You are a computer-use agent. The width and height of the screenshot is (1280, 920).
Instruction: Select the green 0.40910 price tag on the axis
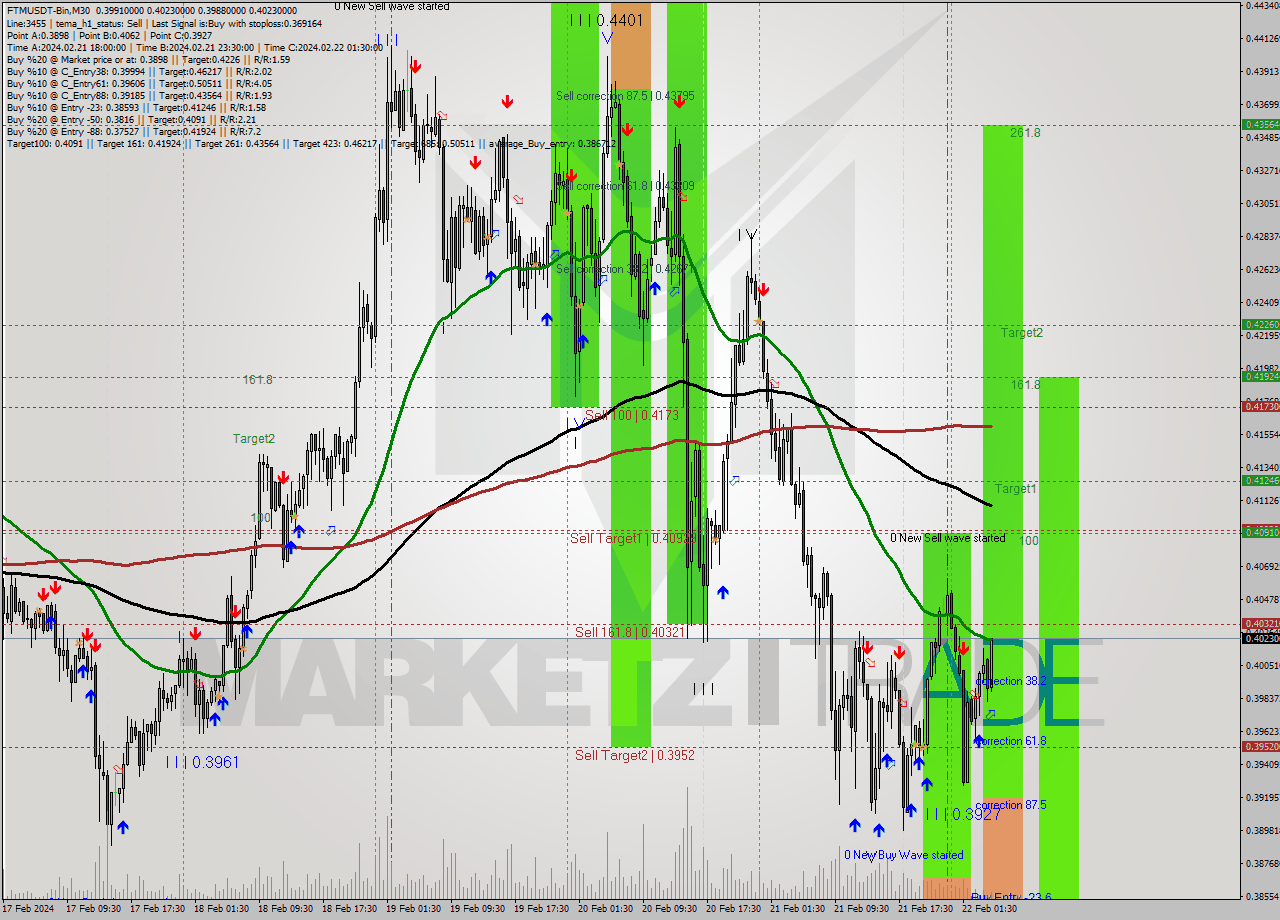(x=1260, y=532)
